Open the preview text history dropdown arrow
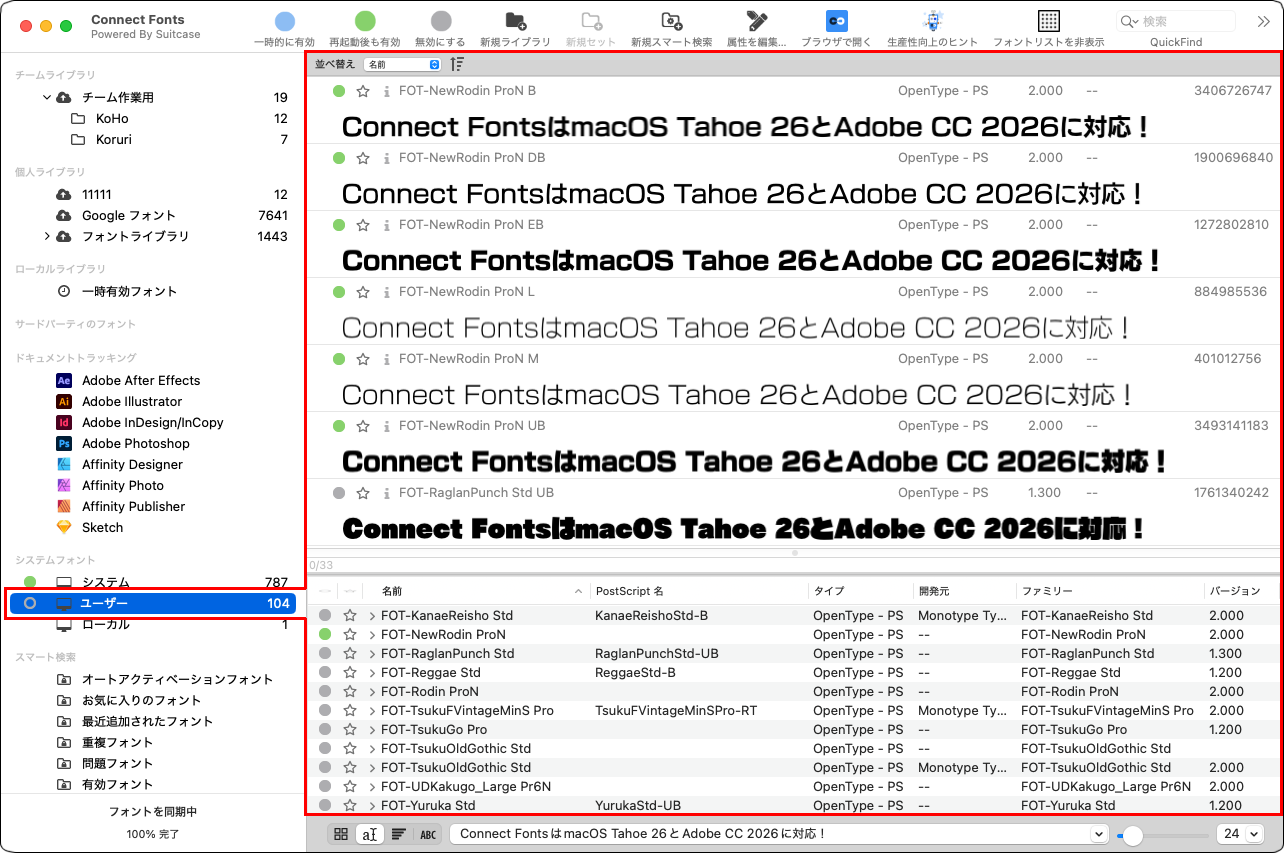 1099,834
